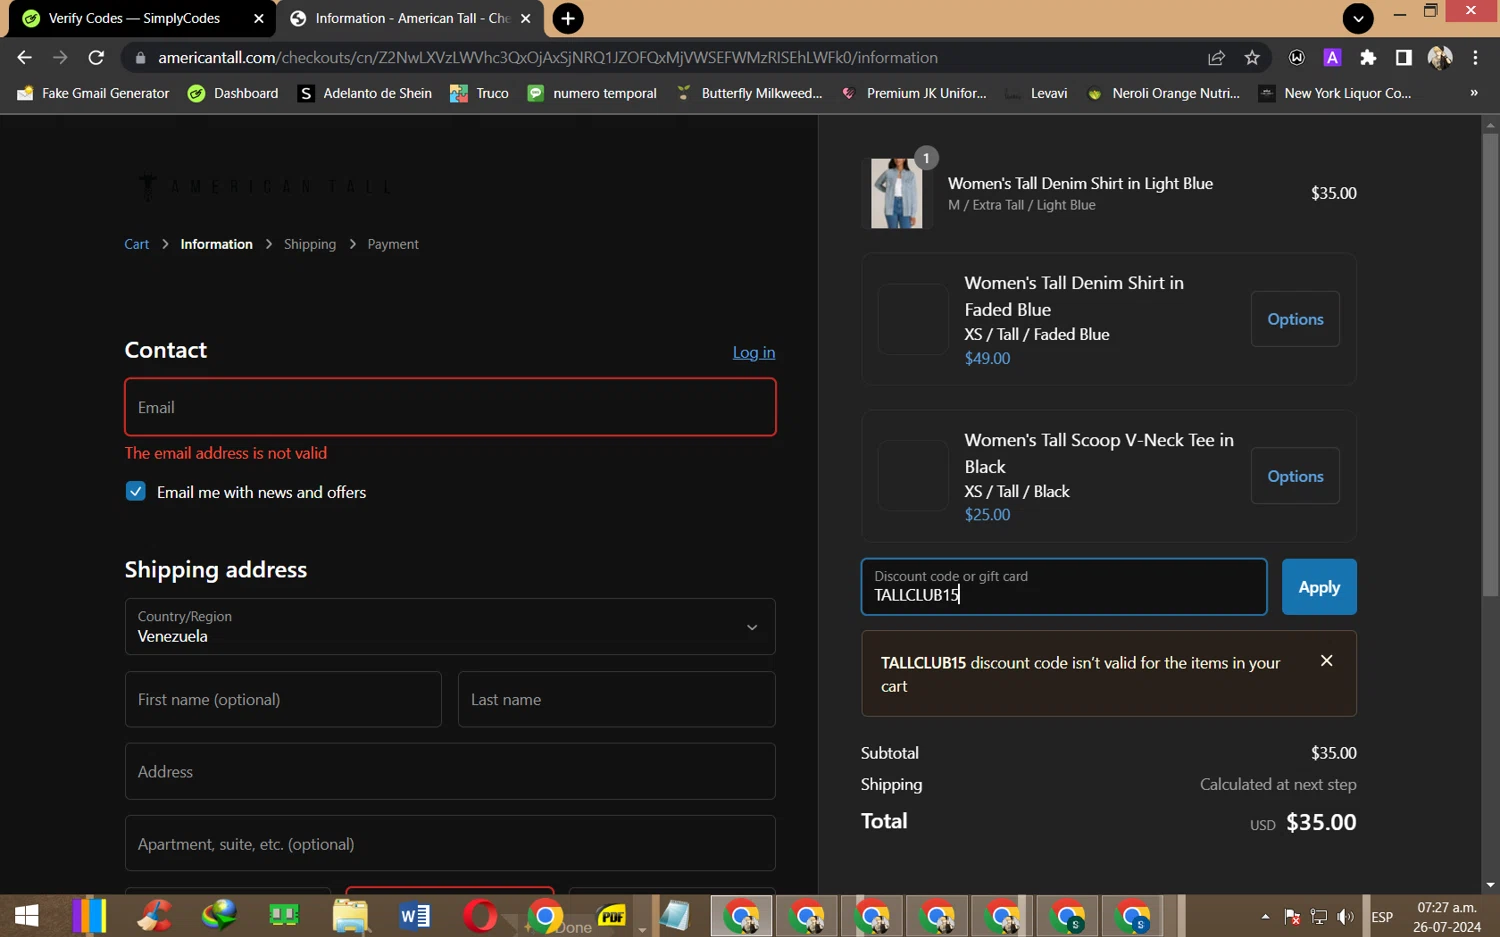Click the Light Blue Denim Shirt thumbnail
Image resolution: width=1500 pixels, height=937 pixels.
896,193
